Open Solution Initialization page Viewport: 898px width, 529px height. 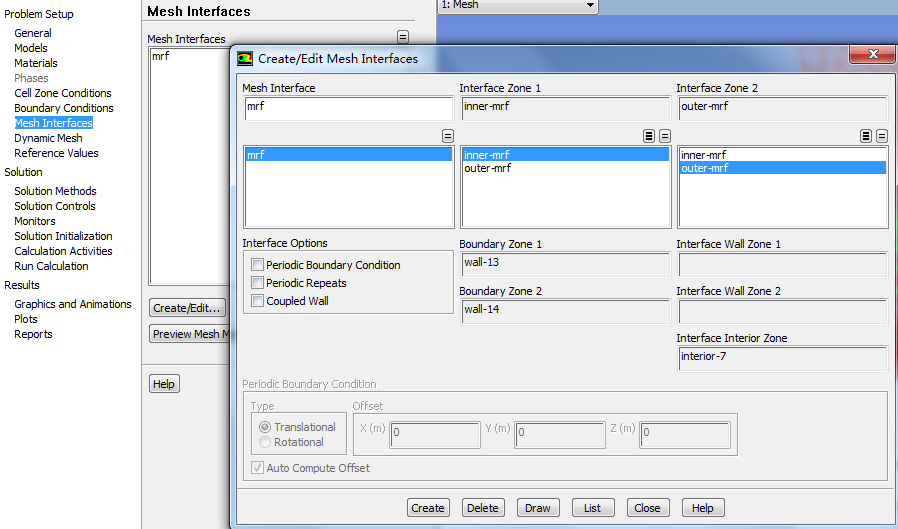point(63,236)
